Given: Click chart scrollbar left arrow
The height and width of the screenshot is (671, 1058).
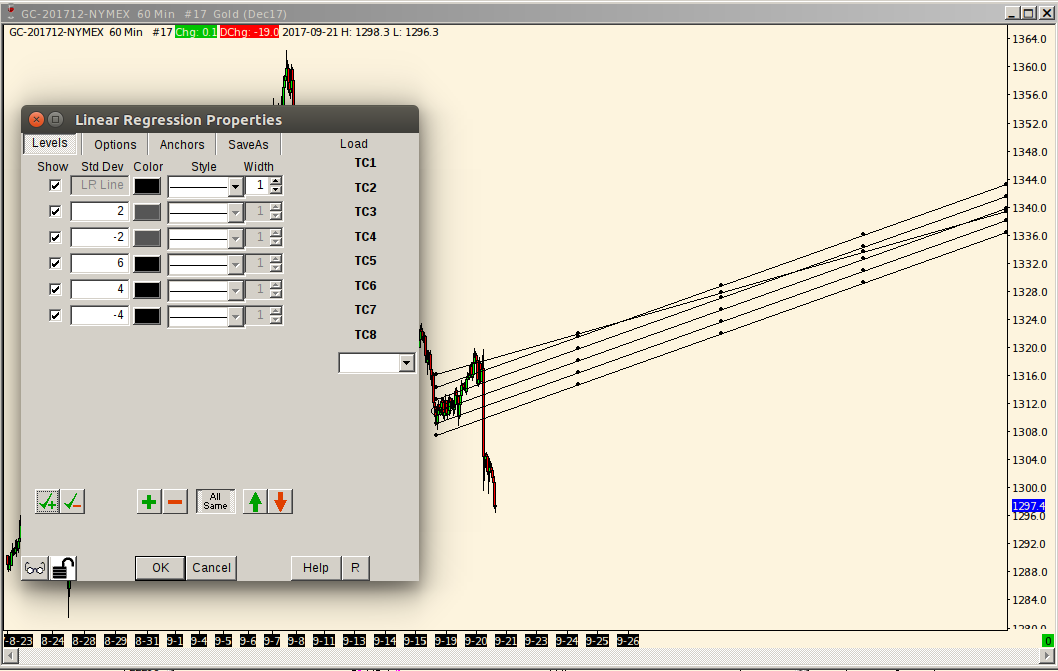Looking at the screenshot, I should [9, 656].
